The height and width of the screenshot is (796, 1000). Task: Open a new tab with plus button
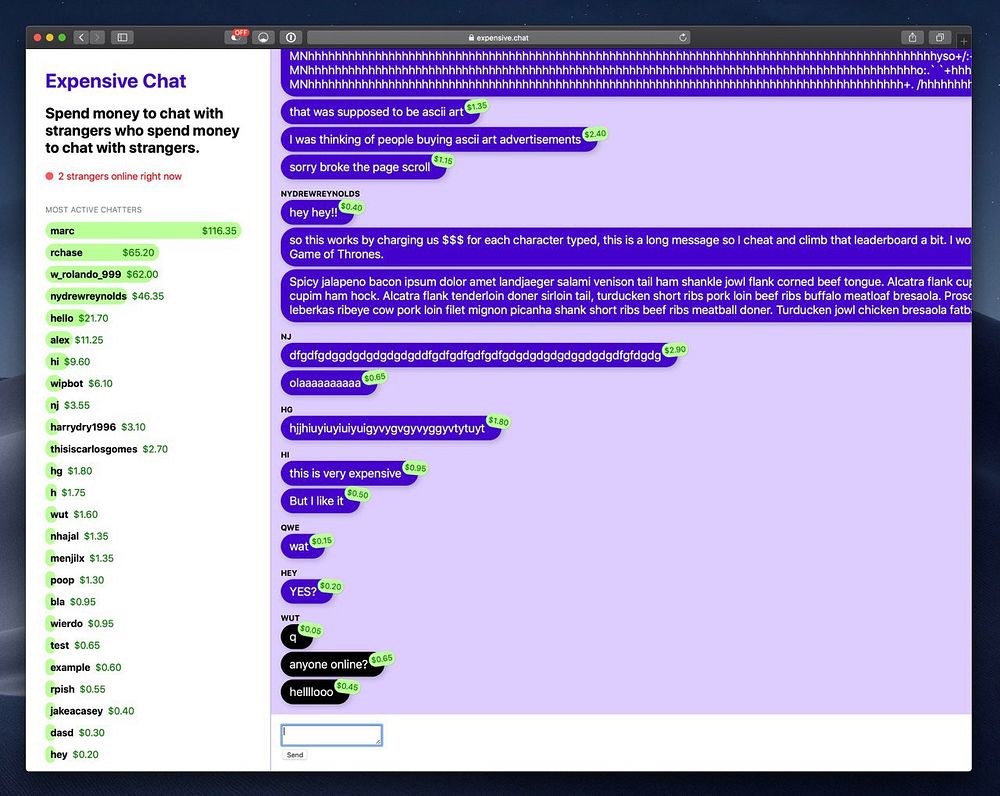[x=964, y=40]
